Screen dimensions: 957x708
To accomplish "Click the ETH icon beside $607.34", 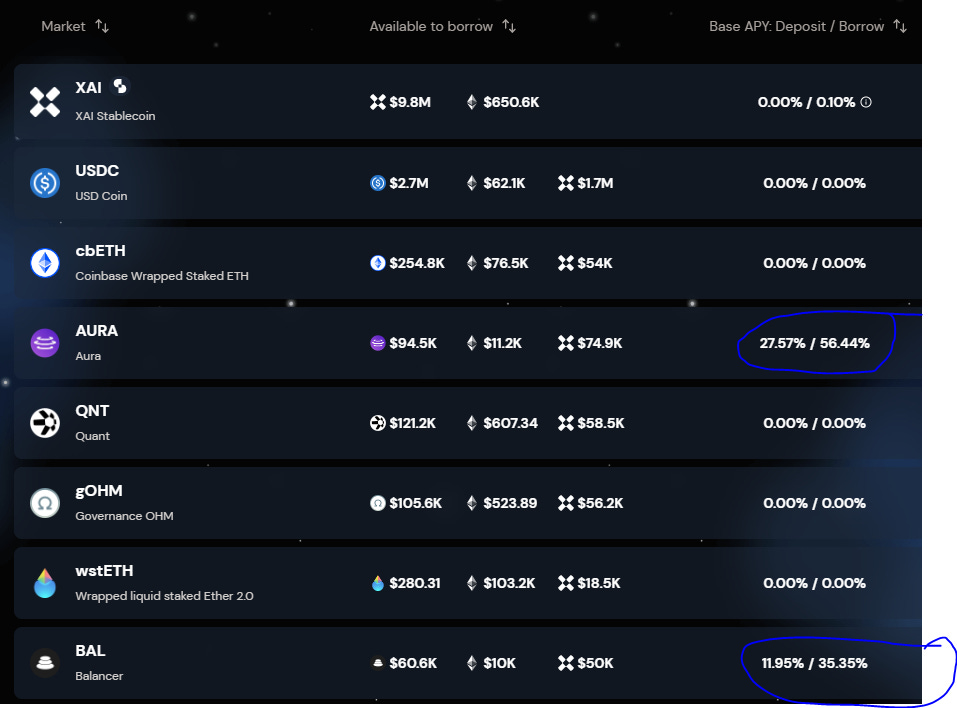I will [472, 423].
